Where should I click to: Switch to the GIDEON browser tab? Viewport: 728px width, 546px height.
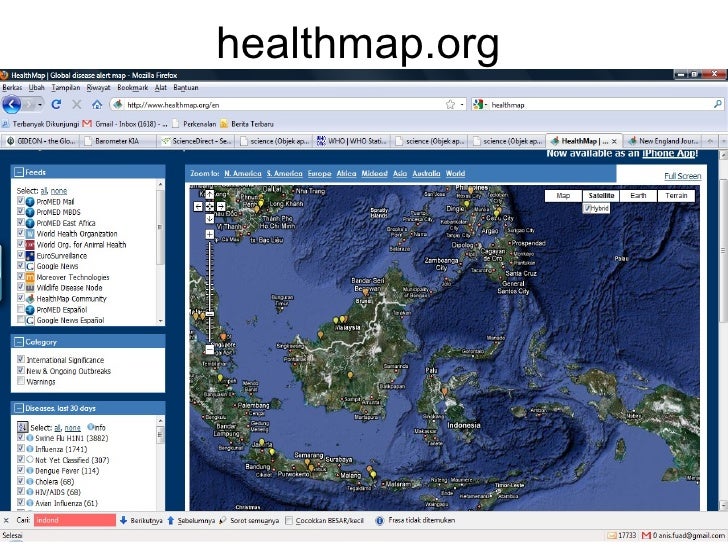(x=41, y=141)
